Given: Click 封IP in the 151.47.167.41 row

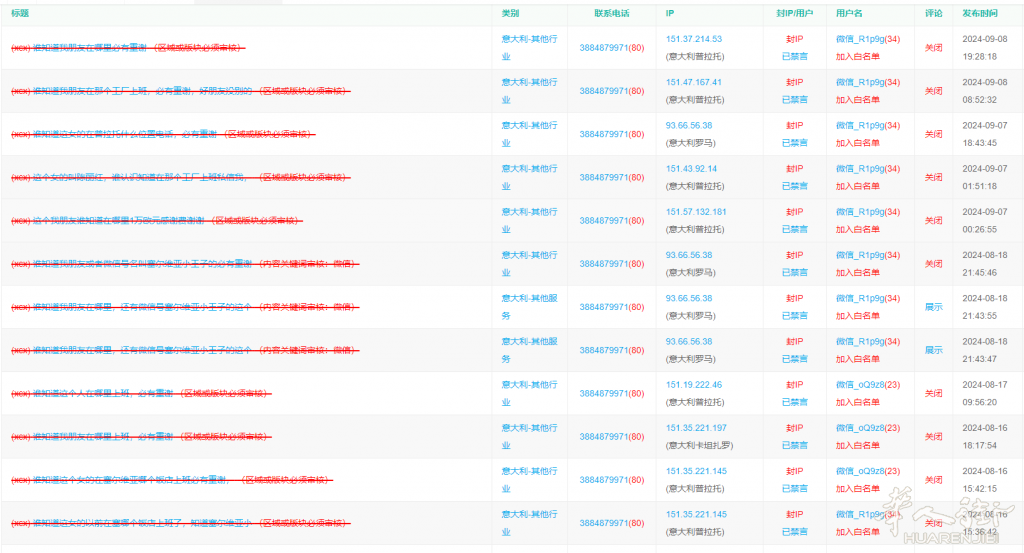Looking at the screenshot, I should pyautogui.click(x=794, y=83).
